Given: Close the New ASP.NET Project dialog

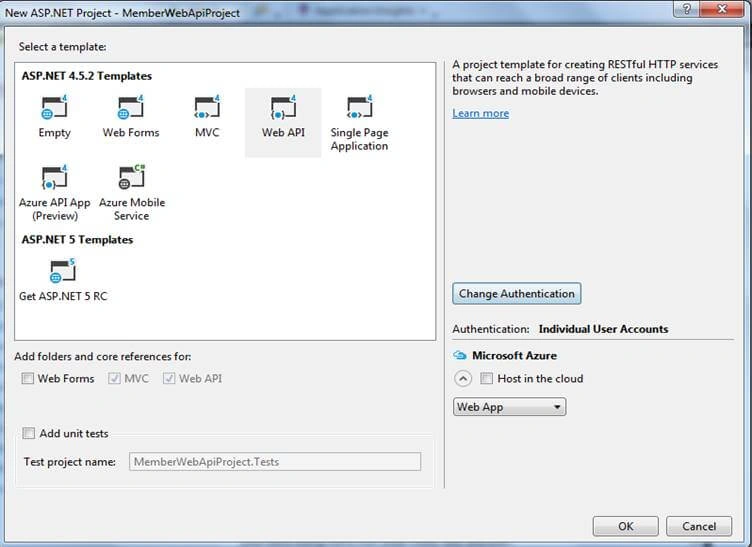Looking at the screenshot, I should point(722,9).
